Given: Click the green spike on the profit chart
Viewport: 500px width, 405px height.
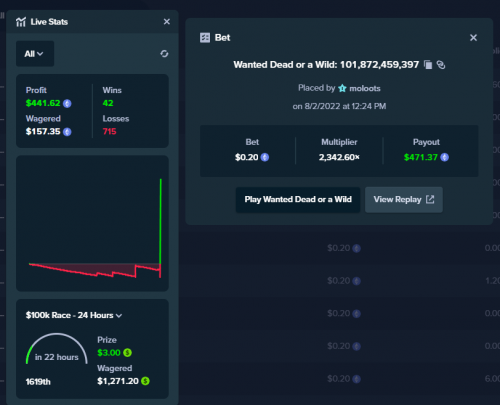Looking at the screenshot, I should click(x=161, y=222).
